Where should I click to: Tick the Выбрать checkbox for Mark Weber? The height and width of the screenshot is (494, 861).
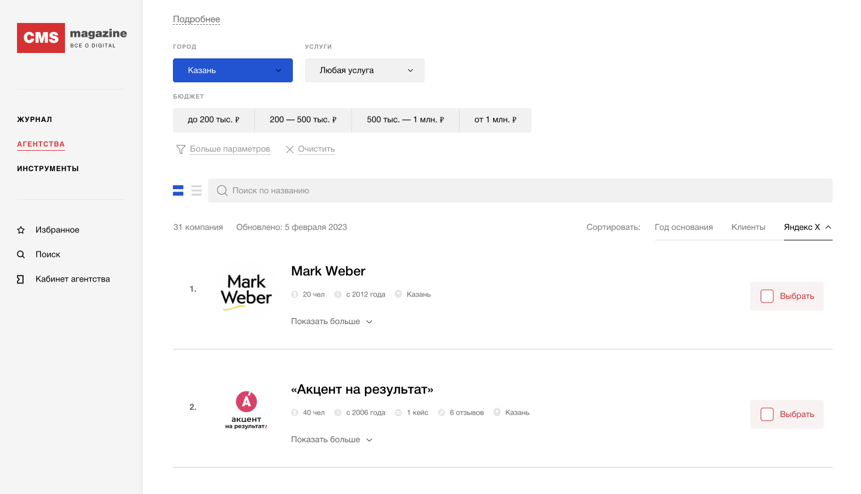[x=767, y=296]
